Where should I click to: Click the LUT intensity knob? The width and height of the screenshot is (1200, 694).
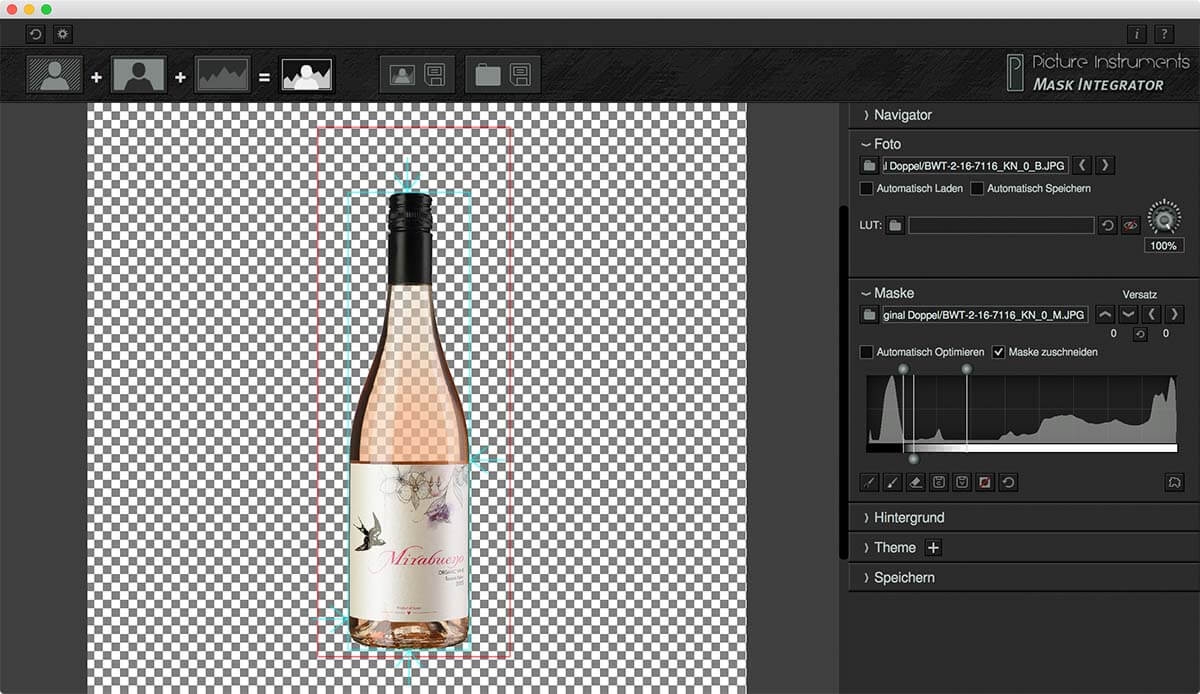[x=1164, y=217]
